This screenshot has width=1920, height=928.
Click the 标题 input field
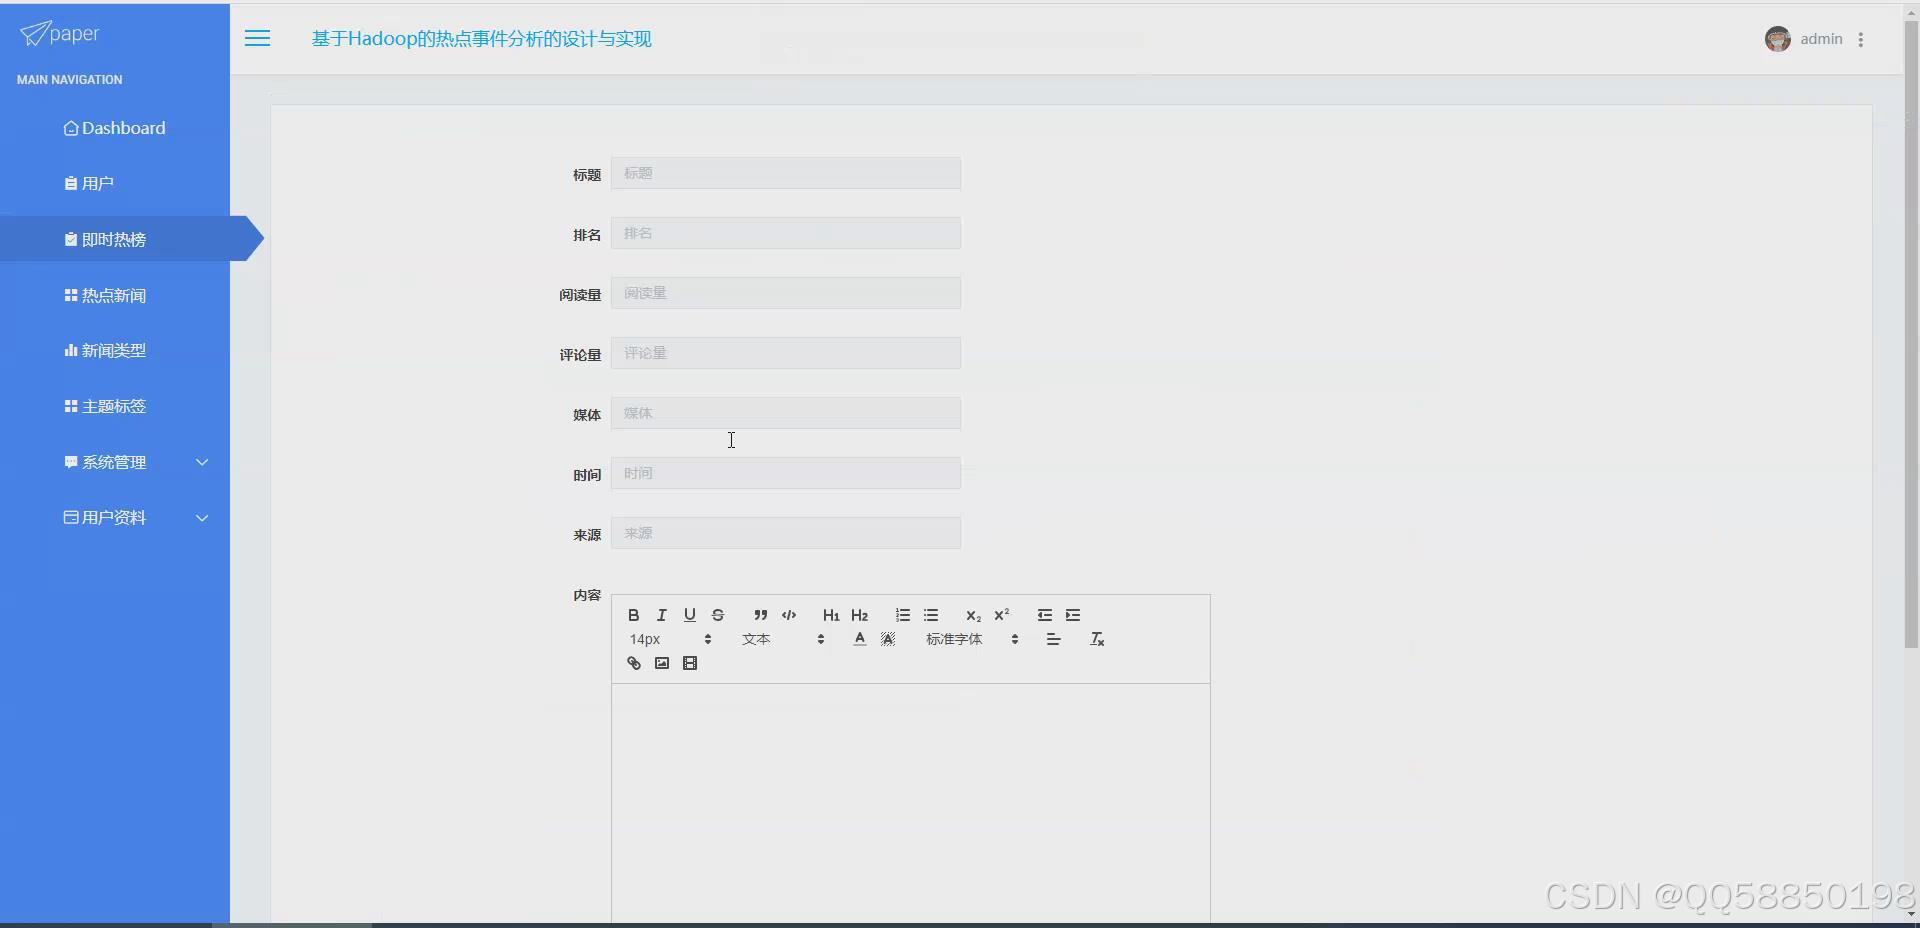[x=786, y=172]
